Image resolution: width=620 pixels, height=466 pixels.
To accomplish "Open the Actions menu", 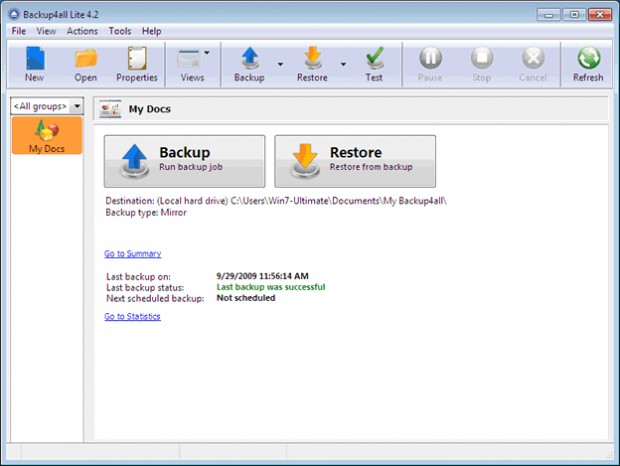I will [82, 31].
